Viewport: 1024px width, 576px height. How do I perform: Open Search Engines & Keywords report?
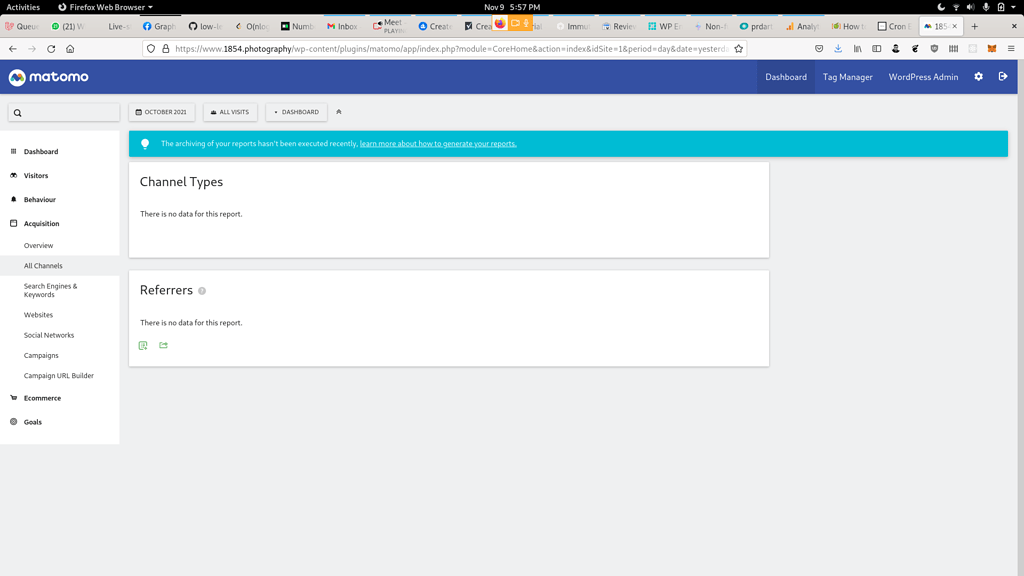click(x=51, y=290)
